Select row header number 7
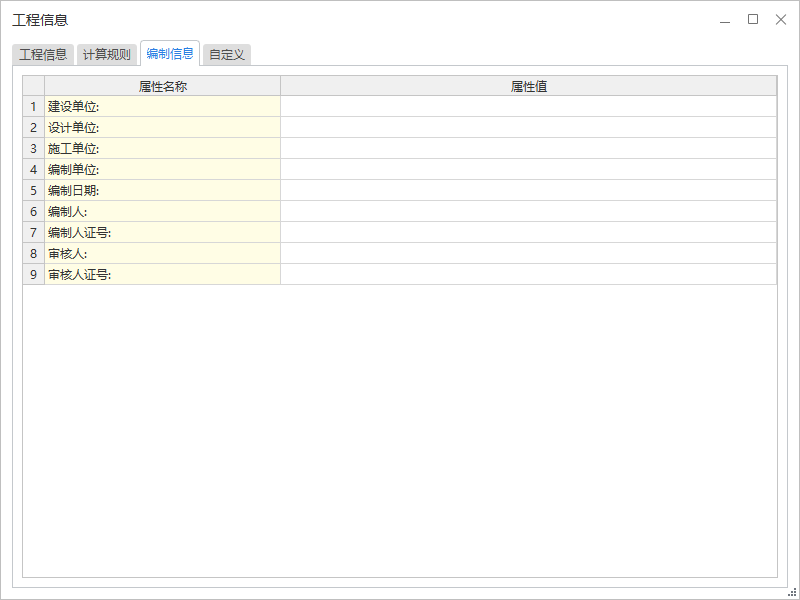The width and height of the screenshot is (800, 600). pos(34,232)
